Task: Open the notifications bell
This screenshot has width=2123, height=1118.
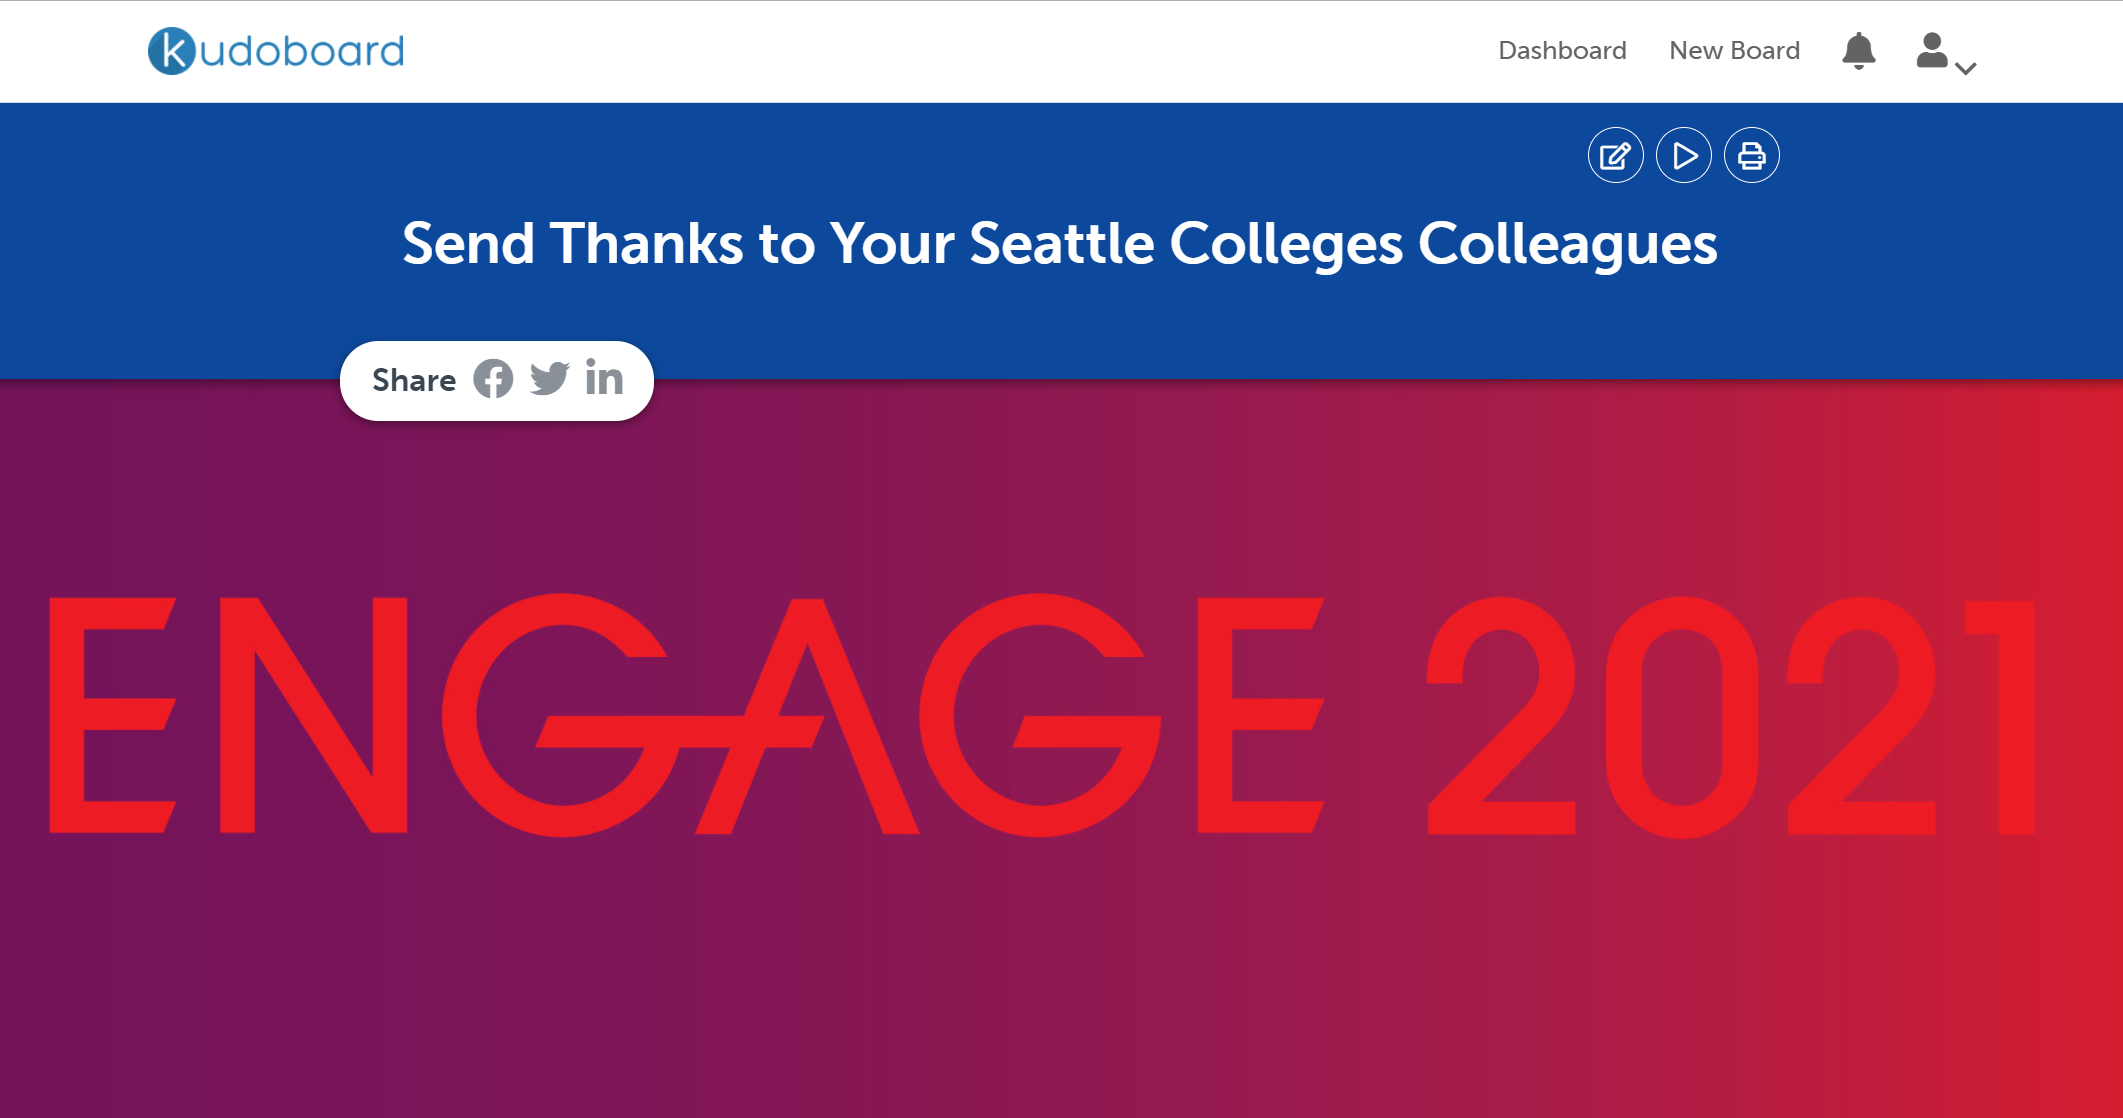Action: [x=1858, y=51]
